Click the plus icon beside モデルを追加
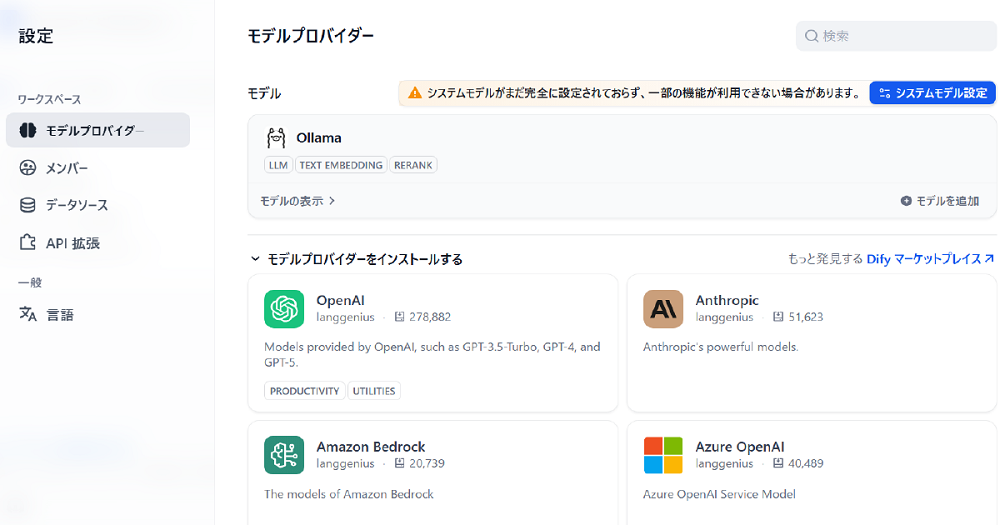Image resolution: width=1000 pixels, height=525 pixels. pyautogui.click(x=906, y=201)
